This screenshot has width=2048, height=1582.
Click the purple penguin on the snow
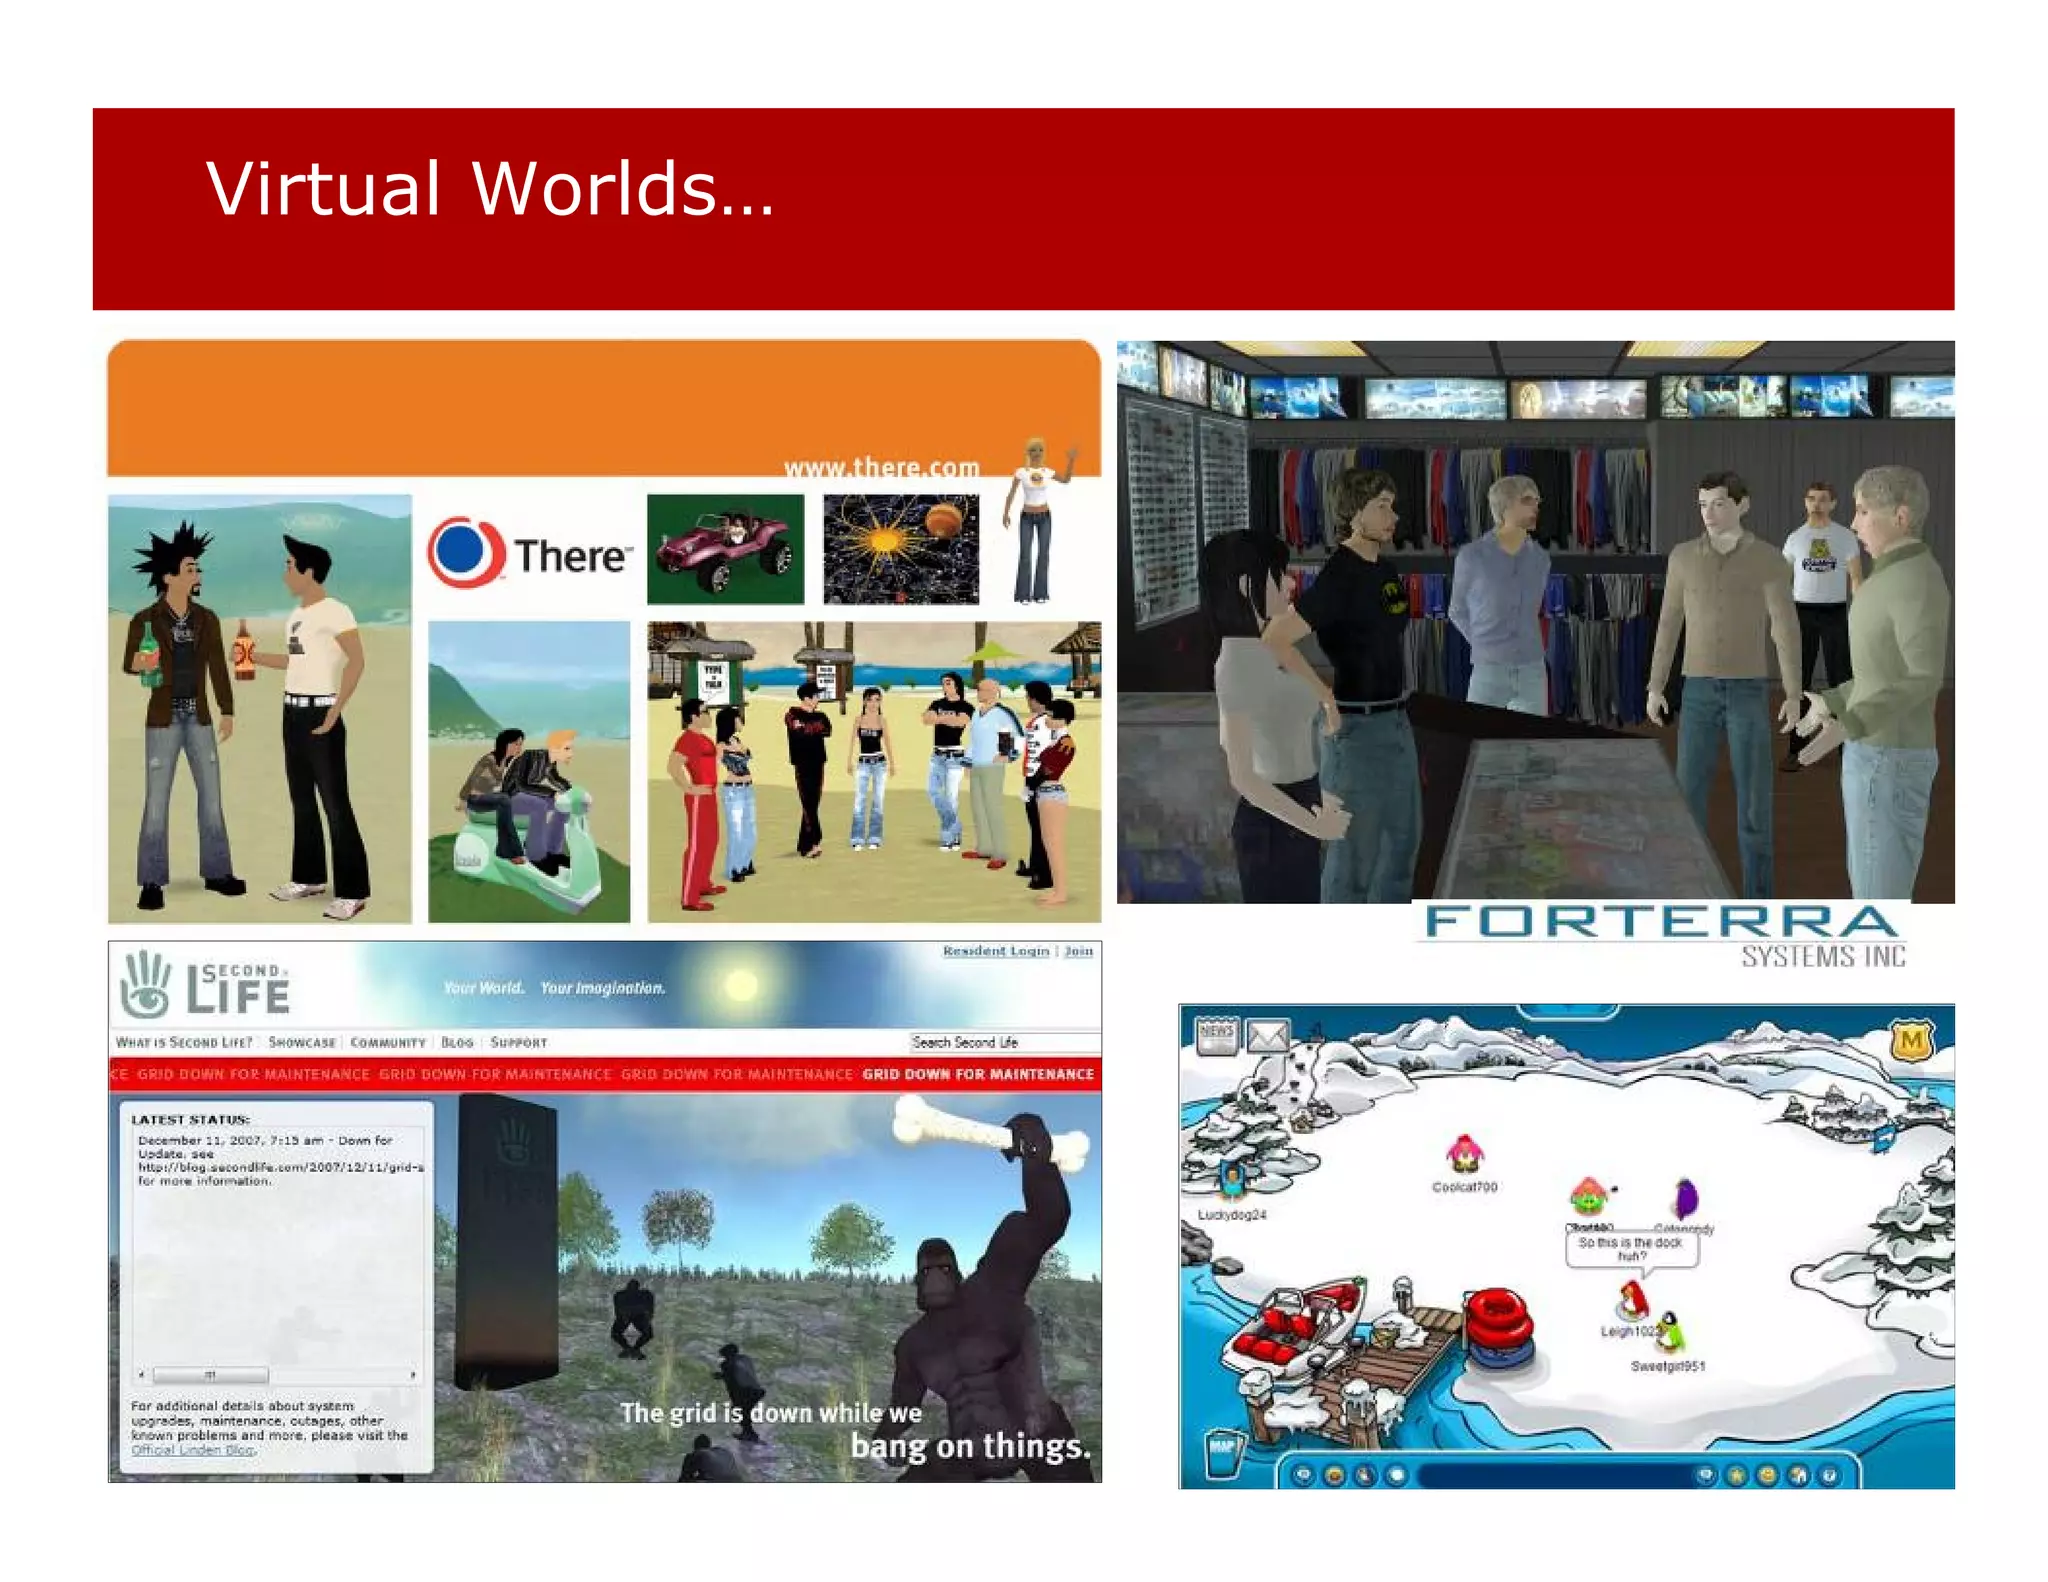pyautogui.click(x=1685, y=1197)
